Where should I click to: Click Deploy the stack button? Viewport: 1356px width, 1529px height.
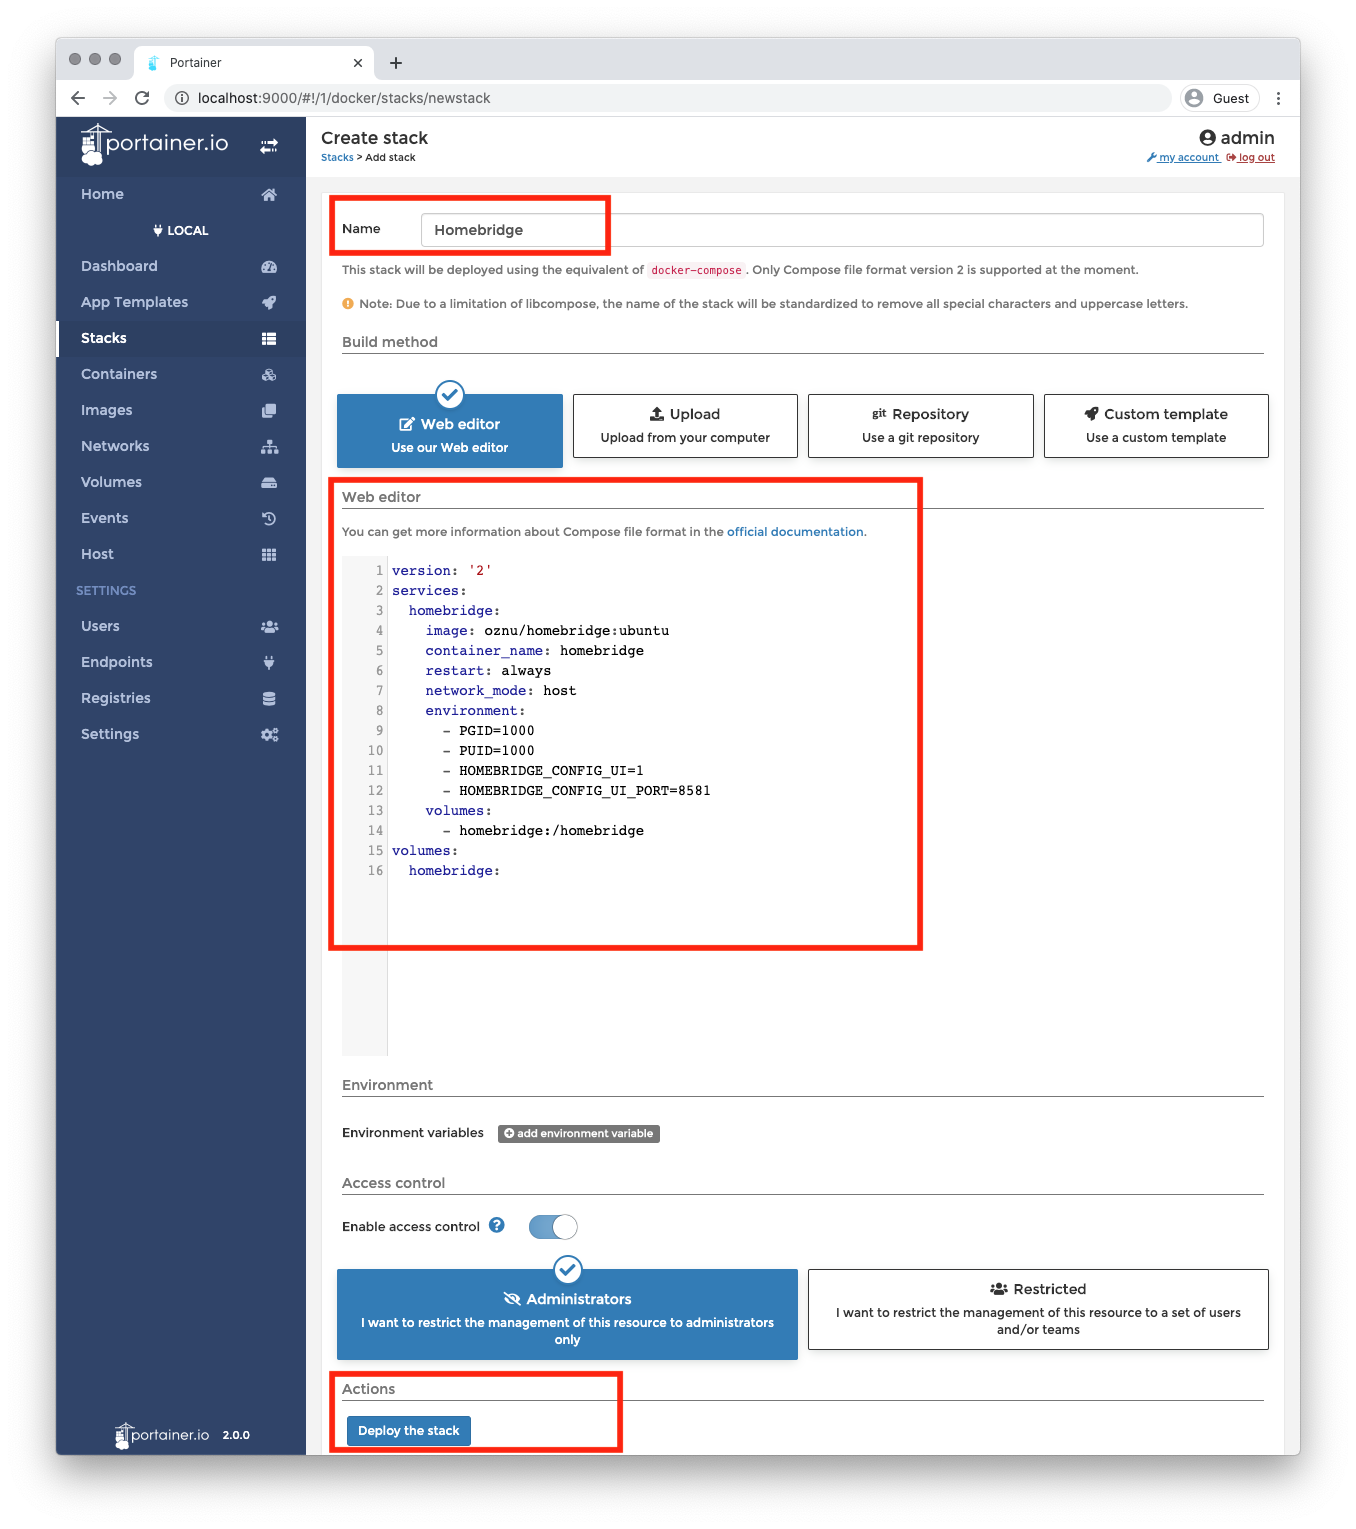click(x=408, y=1431)
